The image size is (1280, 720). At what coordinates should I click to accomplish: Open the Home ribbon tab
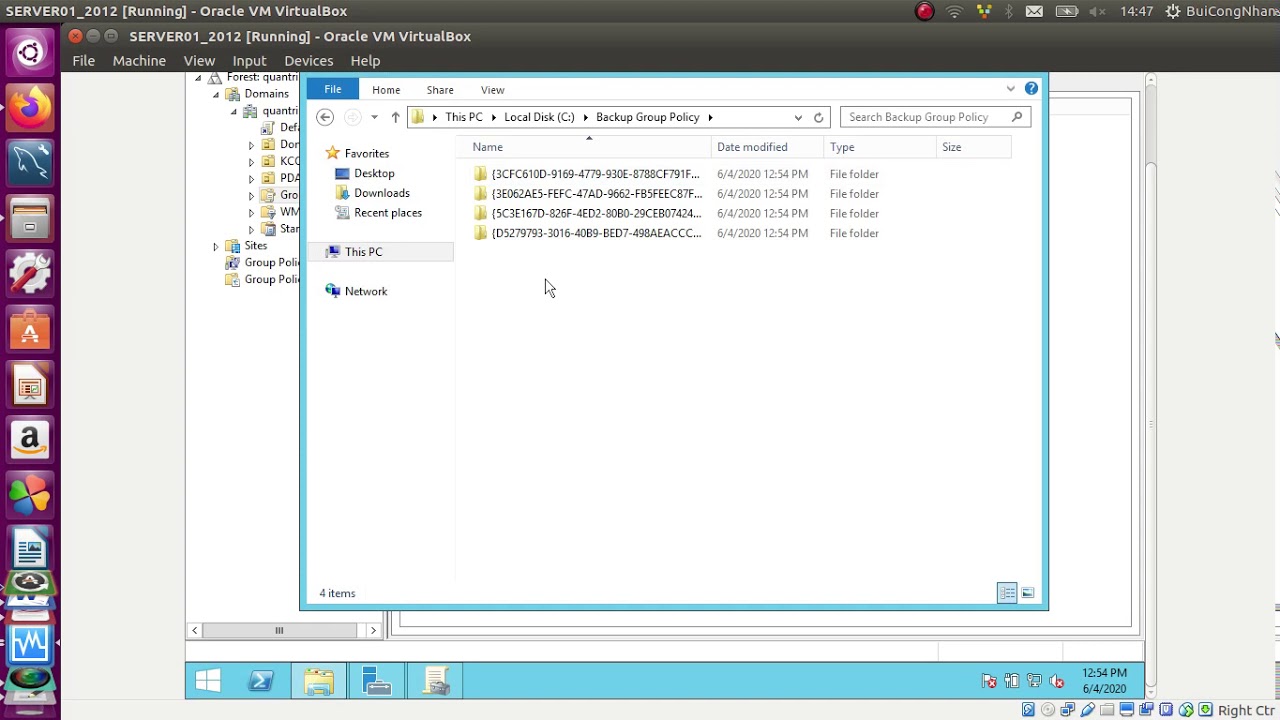tap(386, 90)
